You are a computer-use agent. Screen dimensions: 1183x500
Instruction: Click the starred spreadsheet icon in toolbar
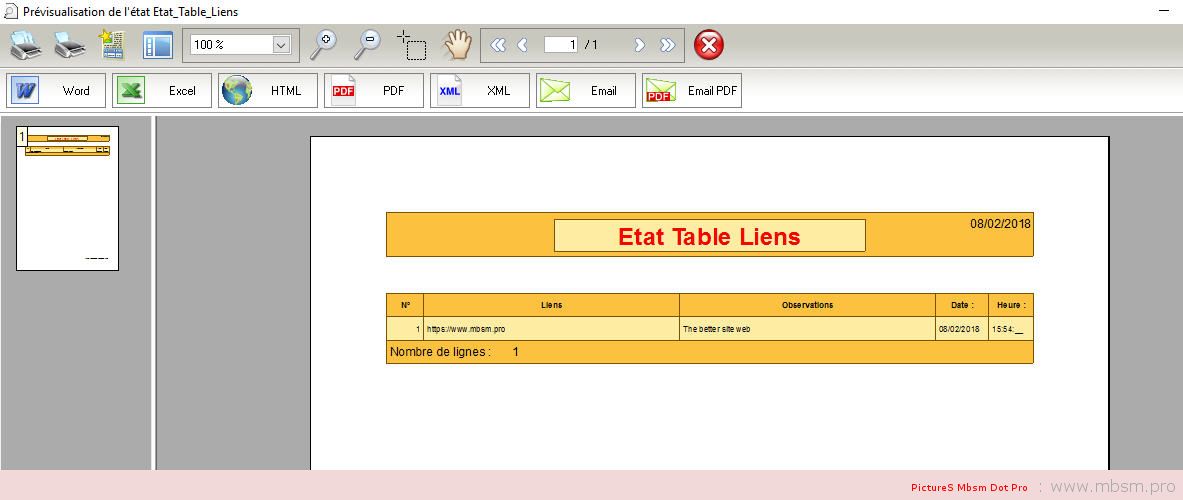(x=111, y=45)
